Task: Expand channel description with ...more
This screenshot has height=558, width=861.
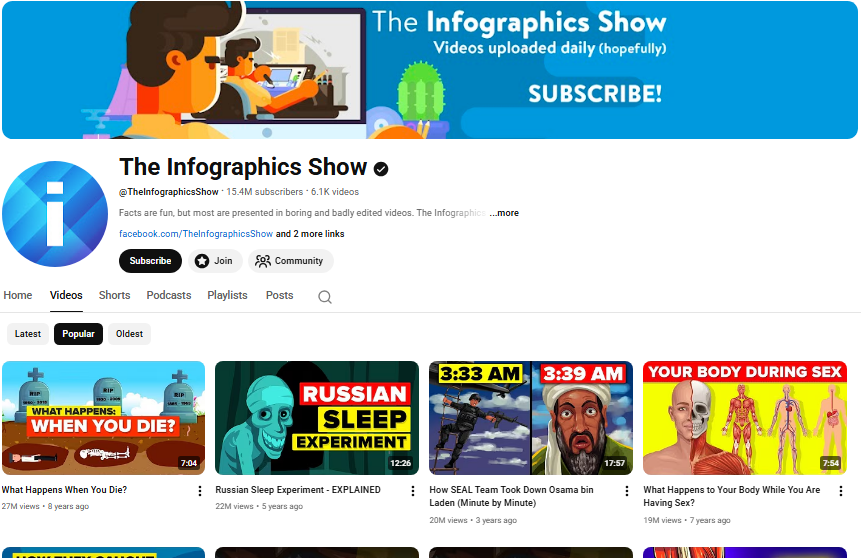Action: (x=504, y=213)
